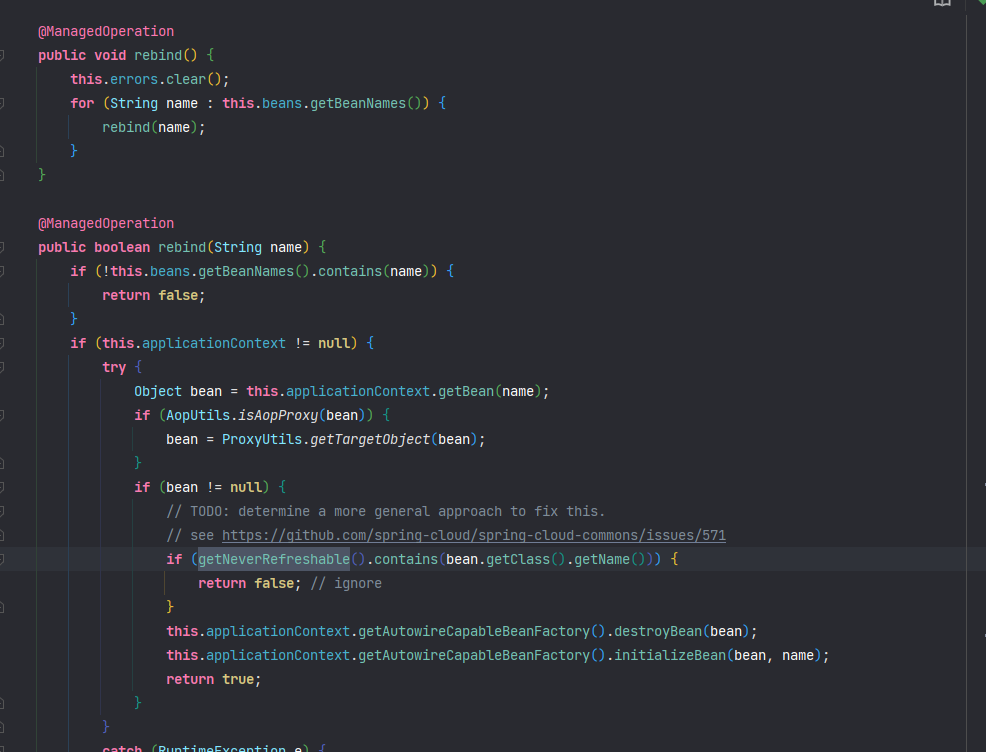Click 'AopUtils' class name
Image resolution: width=986 pixels, height=752 pixels.
[198, 415]
